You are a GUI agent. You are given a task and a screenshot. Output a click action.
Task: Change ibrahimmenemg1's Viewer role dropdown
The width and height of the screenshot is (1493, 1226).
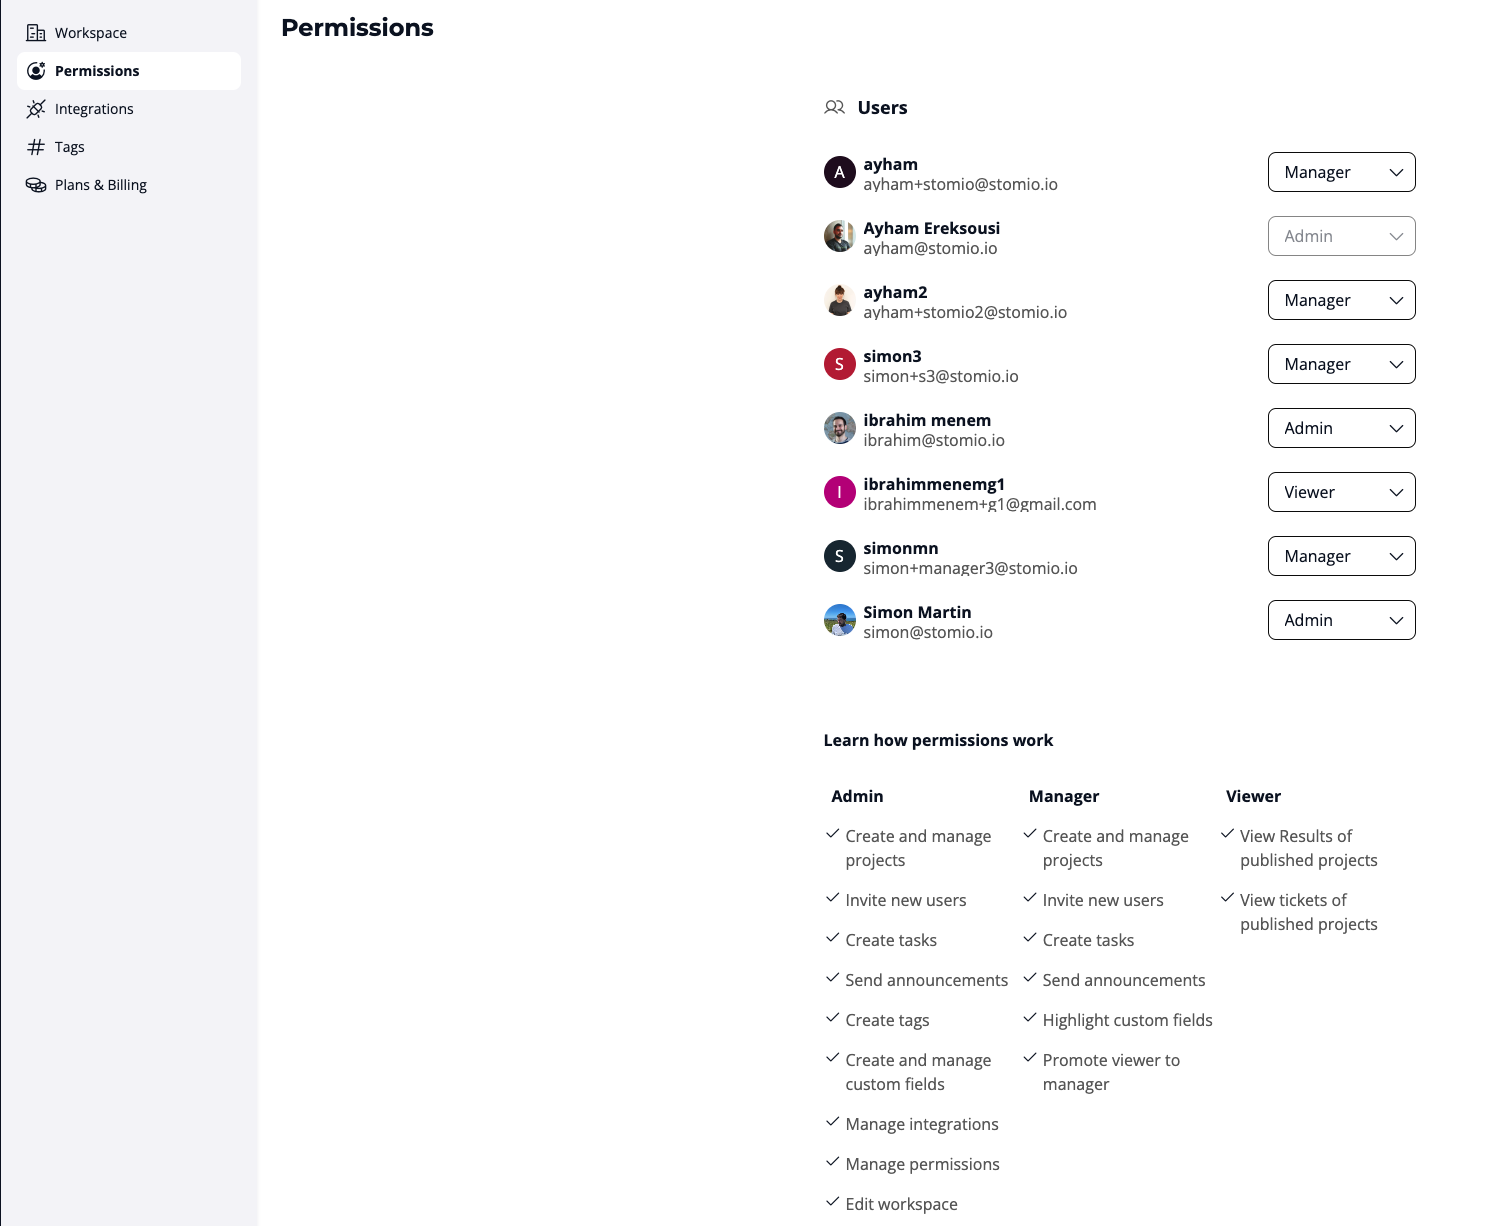point(1341,492)
